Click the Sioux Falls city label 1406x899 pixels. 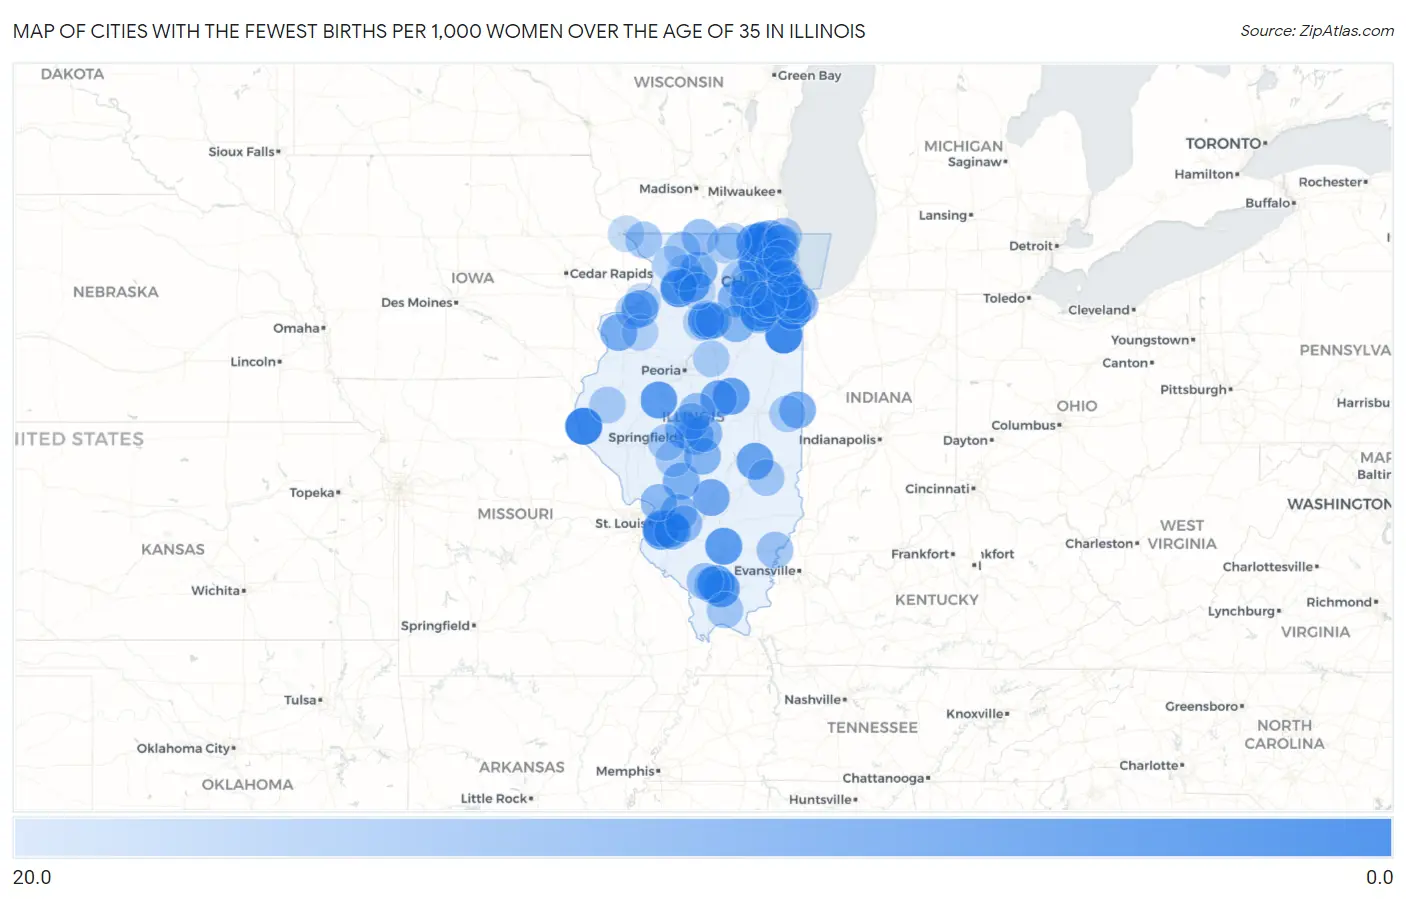[241, 151]
